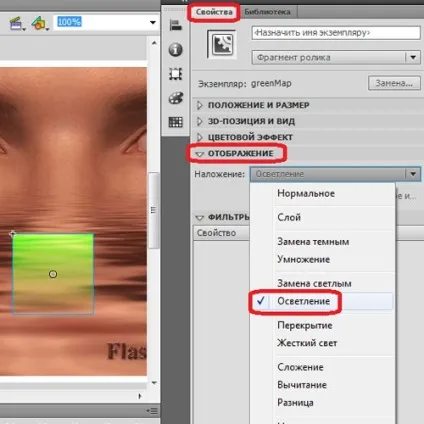Open the Color palette panel icon

coord(175,98)
